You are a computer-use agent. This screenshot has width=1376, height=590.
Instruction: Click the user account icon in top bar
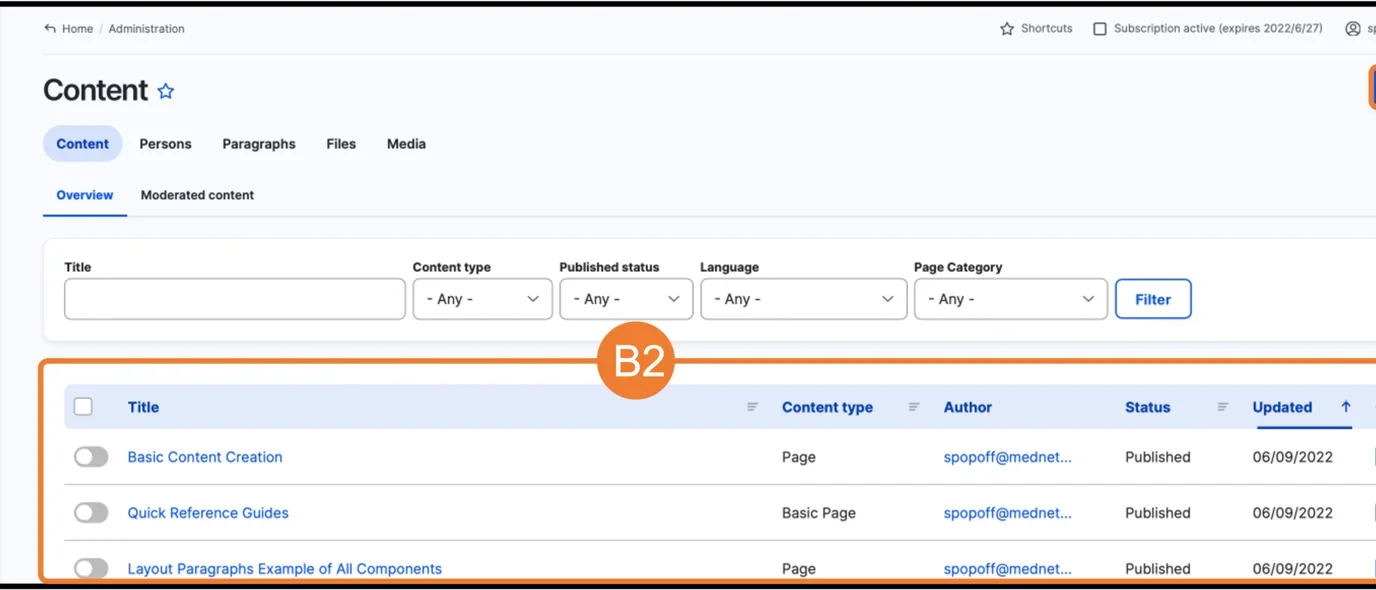click(1353, 29)
